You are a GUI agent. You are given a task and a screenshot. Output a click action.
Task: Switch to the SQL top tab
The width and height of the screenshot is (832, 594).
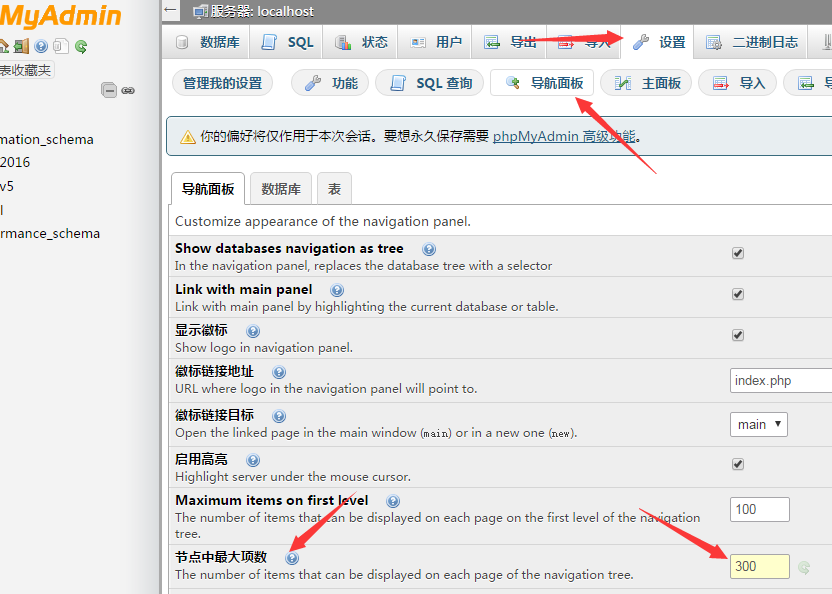point(288,42)
